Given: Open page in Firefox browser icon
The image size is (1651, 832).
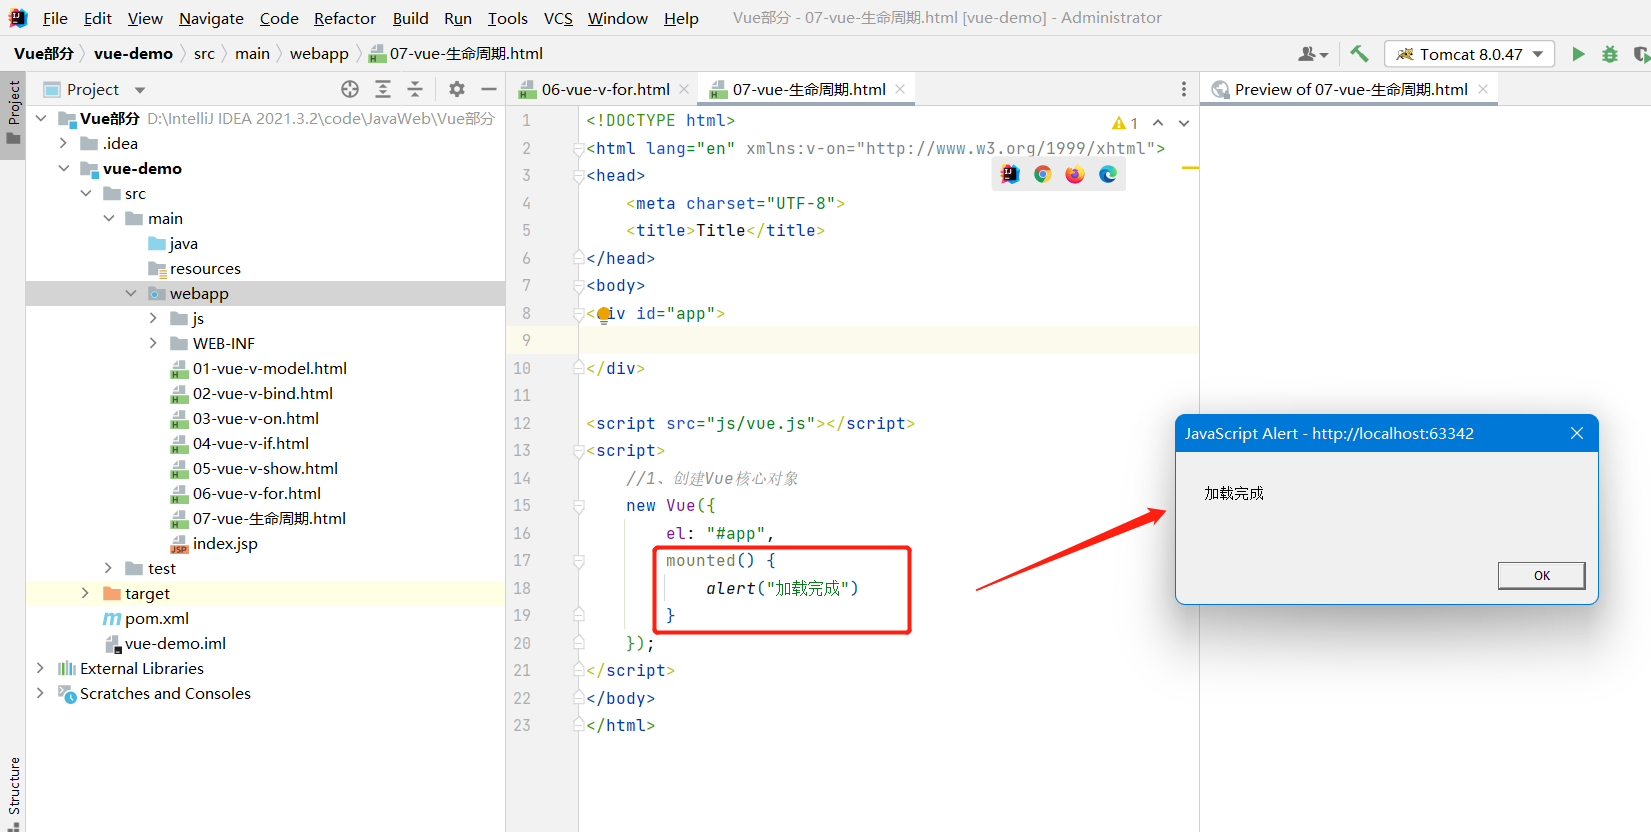Looking at the screenshot, I should tap(1075, 174).
